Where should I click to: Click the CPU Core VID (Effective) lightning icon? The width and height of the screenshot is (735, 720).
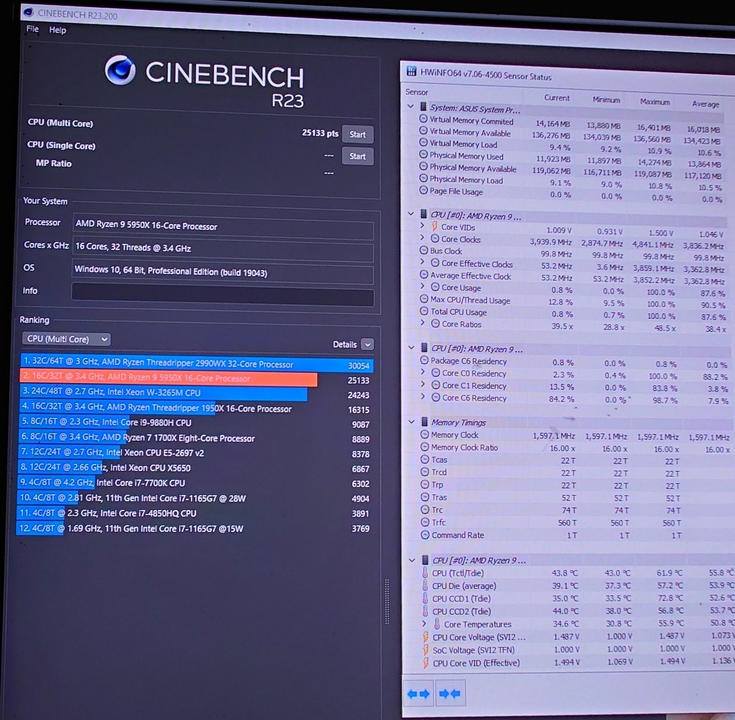(426, 663)
